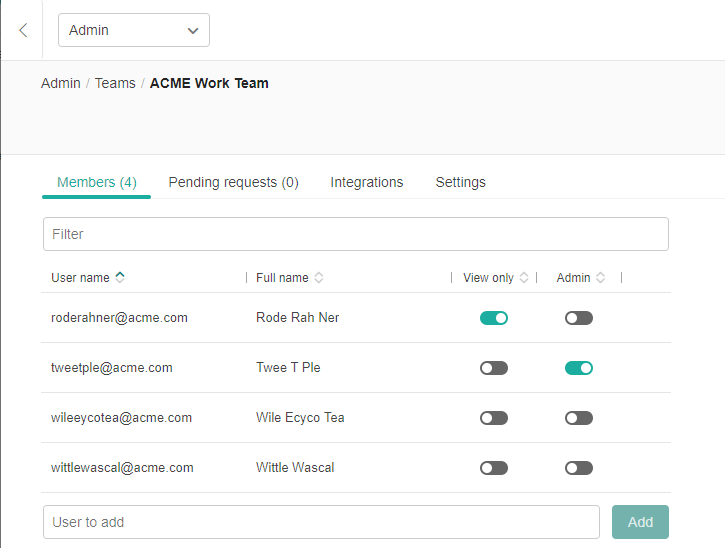Image resolution: width=725 pixels, height=548 pixels.
Task: Focus the Filter input field
Action: tap(355, 234)
